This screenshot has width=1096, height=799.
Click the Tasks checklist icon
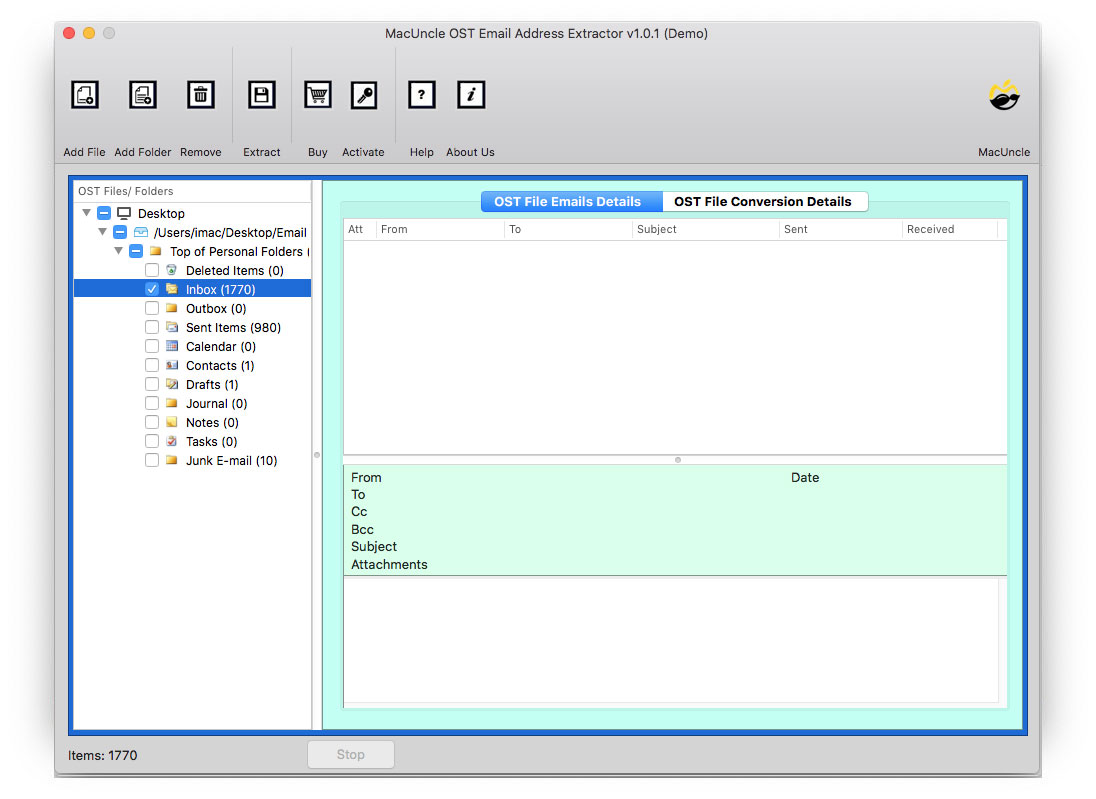pos(171,441)
